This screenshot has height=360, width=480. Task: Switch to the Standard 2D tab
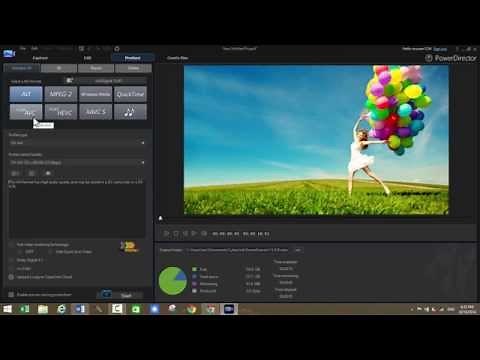(22, 68)
